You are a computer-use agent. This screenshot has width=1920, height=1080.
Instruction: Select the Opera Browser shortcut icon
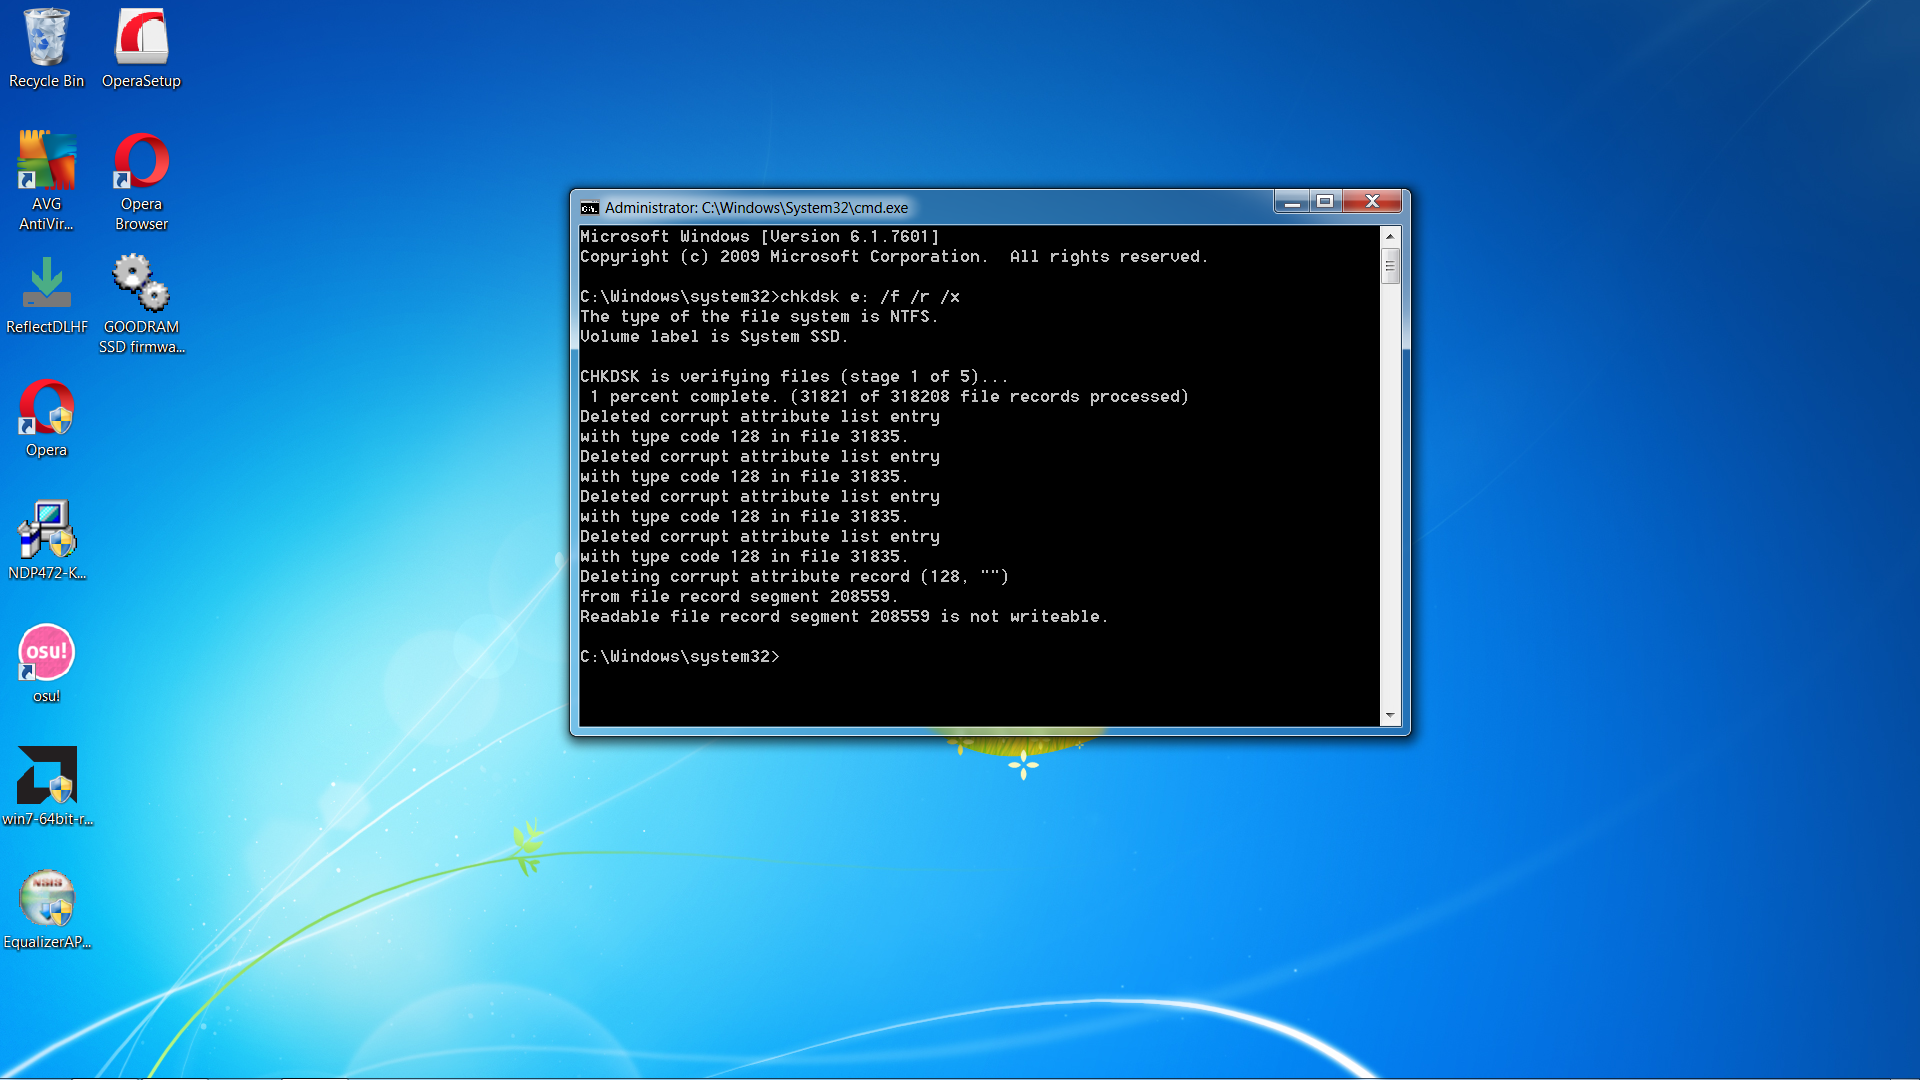(x=141, y=181)
